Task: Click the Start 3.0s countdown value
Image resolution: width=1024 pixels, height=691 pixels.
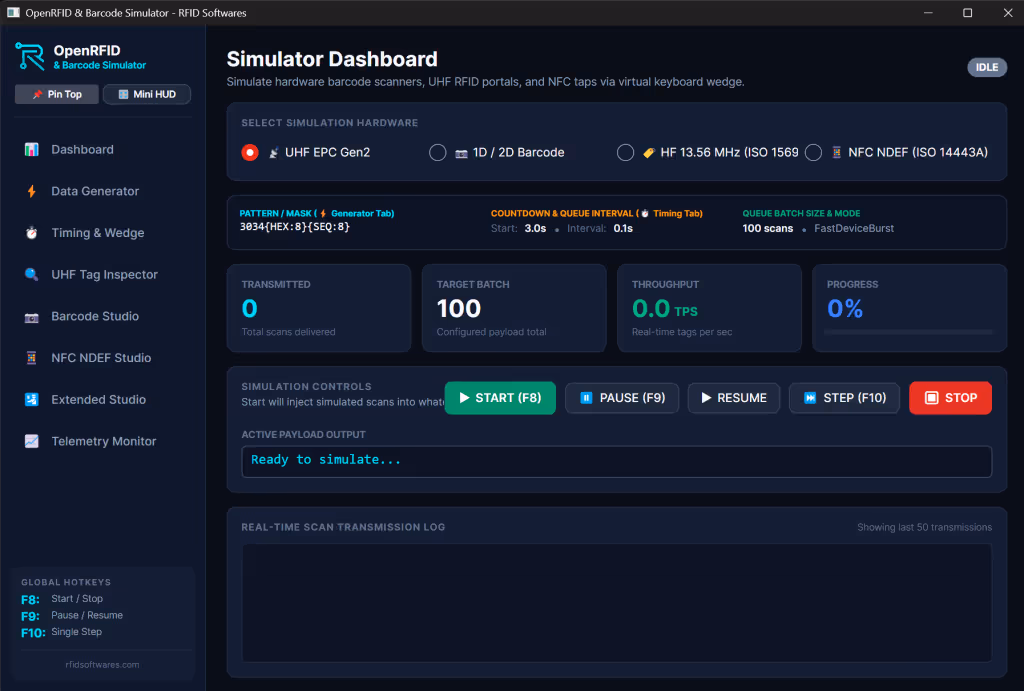Action: pos(535,229)
